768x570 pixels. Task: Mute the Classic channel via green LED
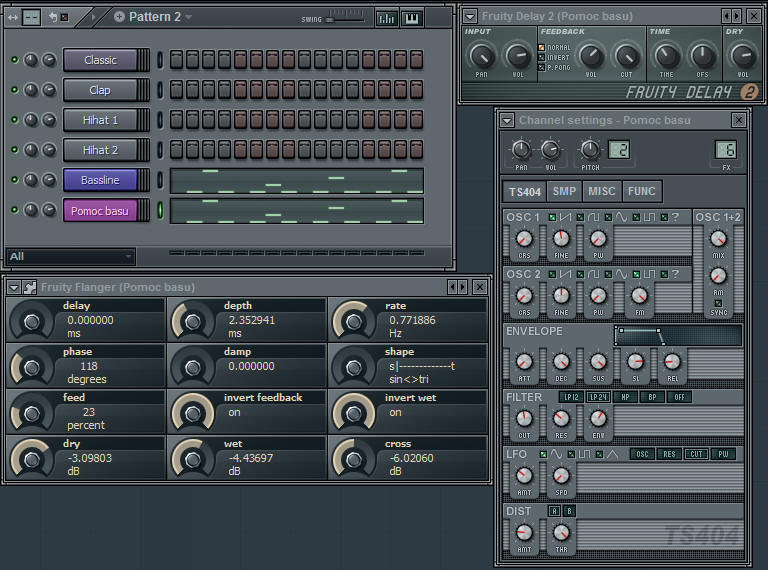coord(14,60)
